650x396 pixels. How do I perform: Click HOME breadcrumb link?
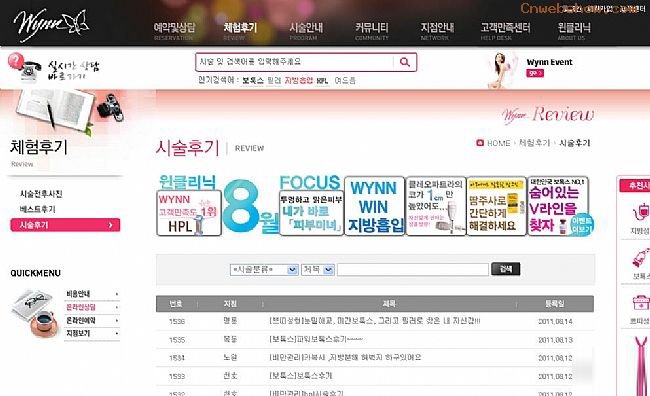[498, 143]
